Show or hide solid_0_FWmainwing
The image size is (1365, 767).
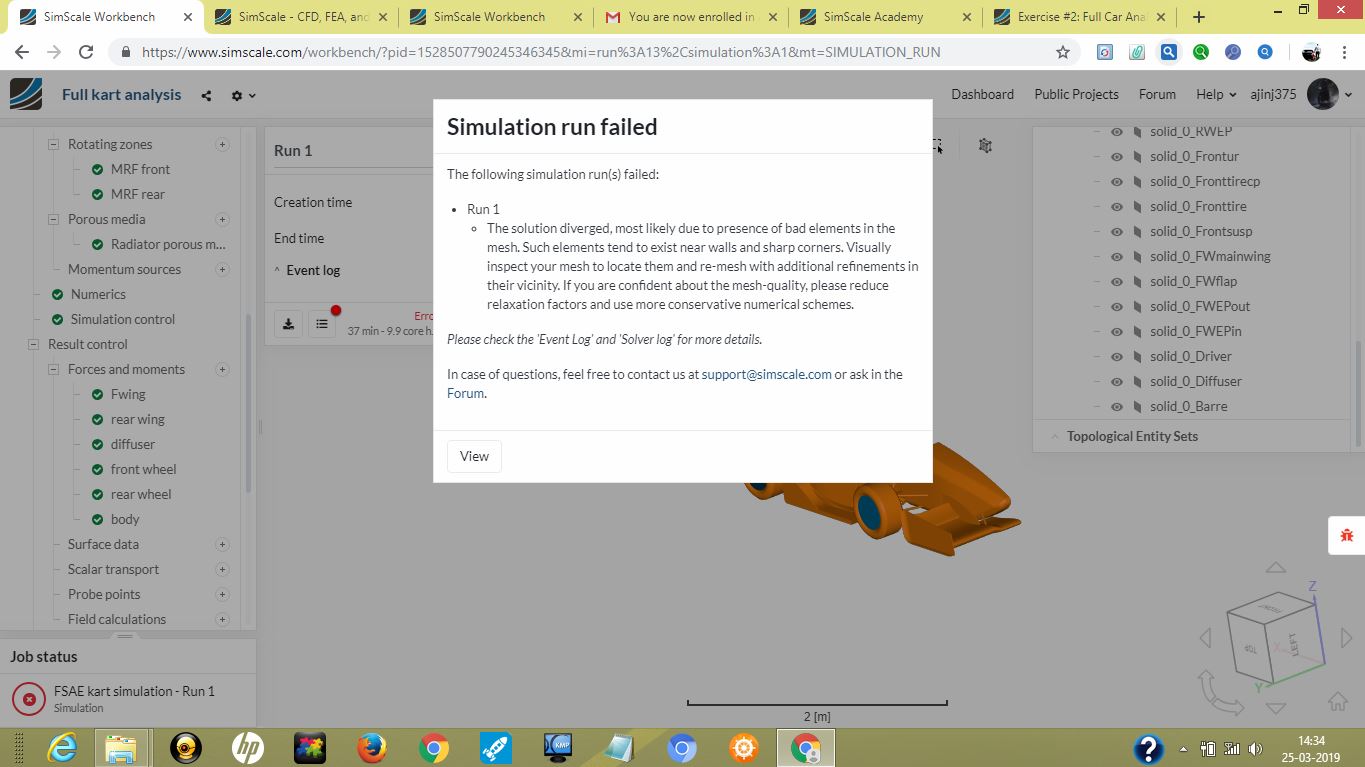coord(1117,256)
